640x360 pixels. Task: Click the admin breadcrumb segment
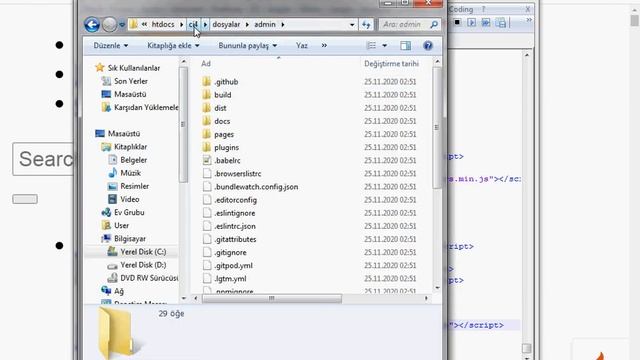(264, 24)
